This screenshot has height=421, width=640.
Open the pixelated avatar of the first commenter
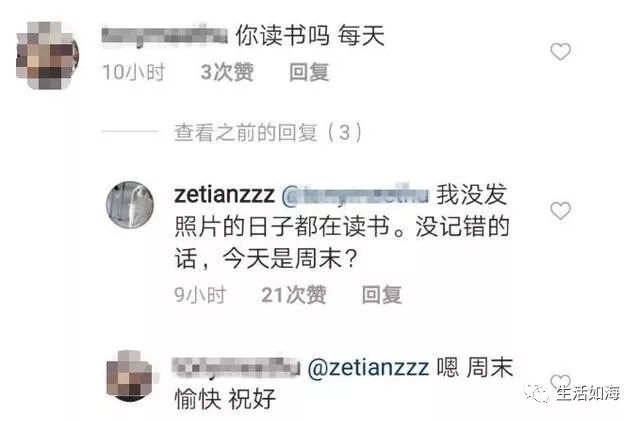tap(47, 56)
